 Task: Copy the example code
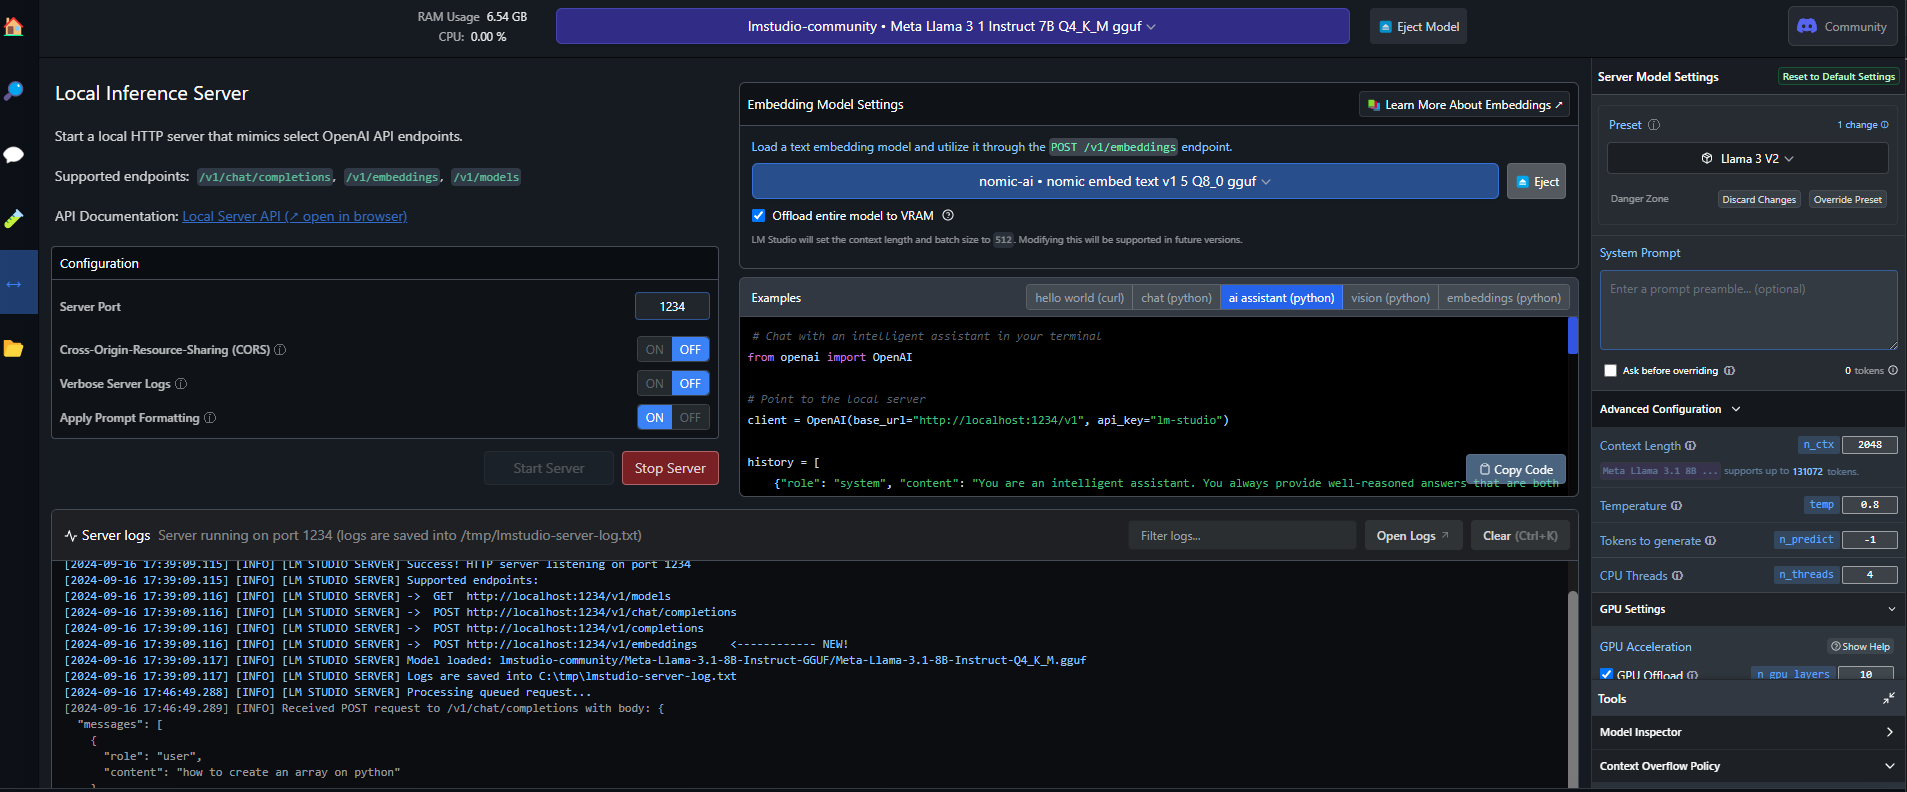[x=1516, y=470]
